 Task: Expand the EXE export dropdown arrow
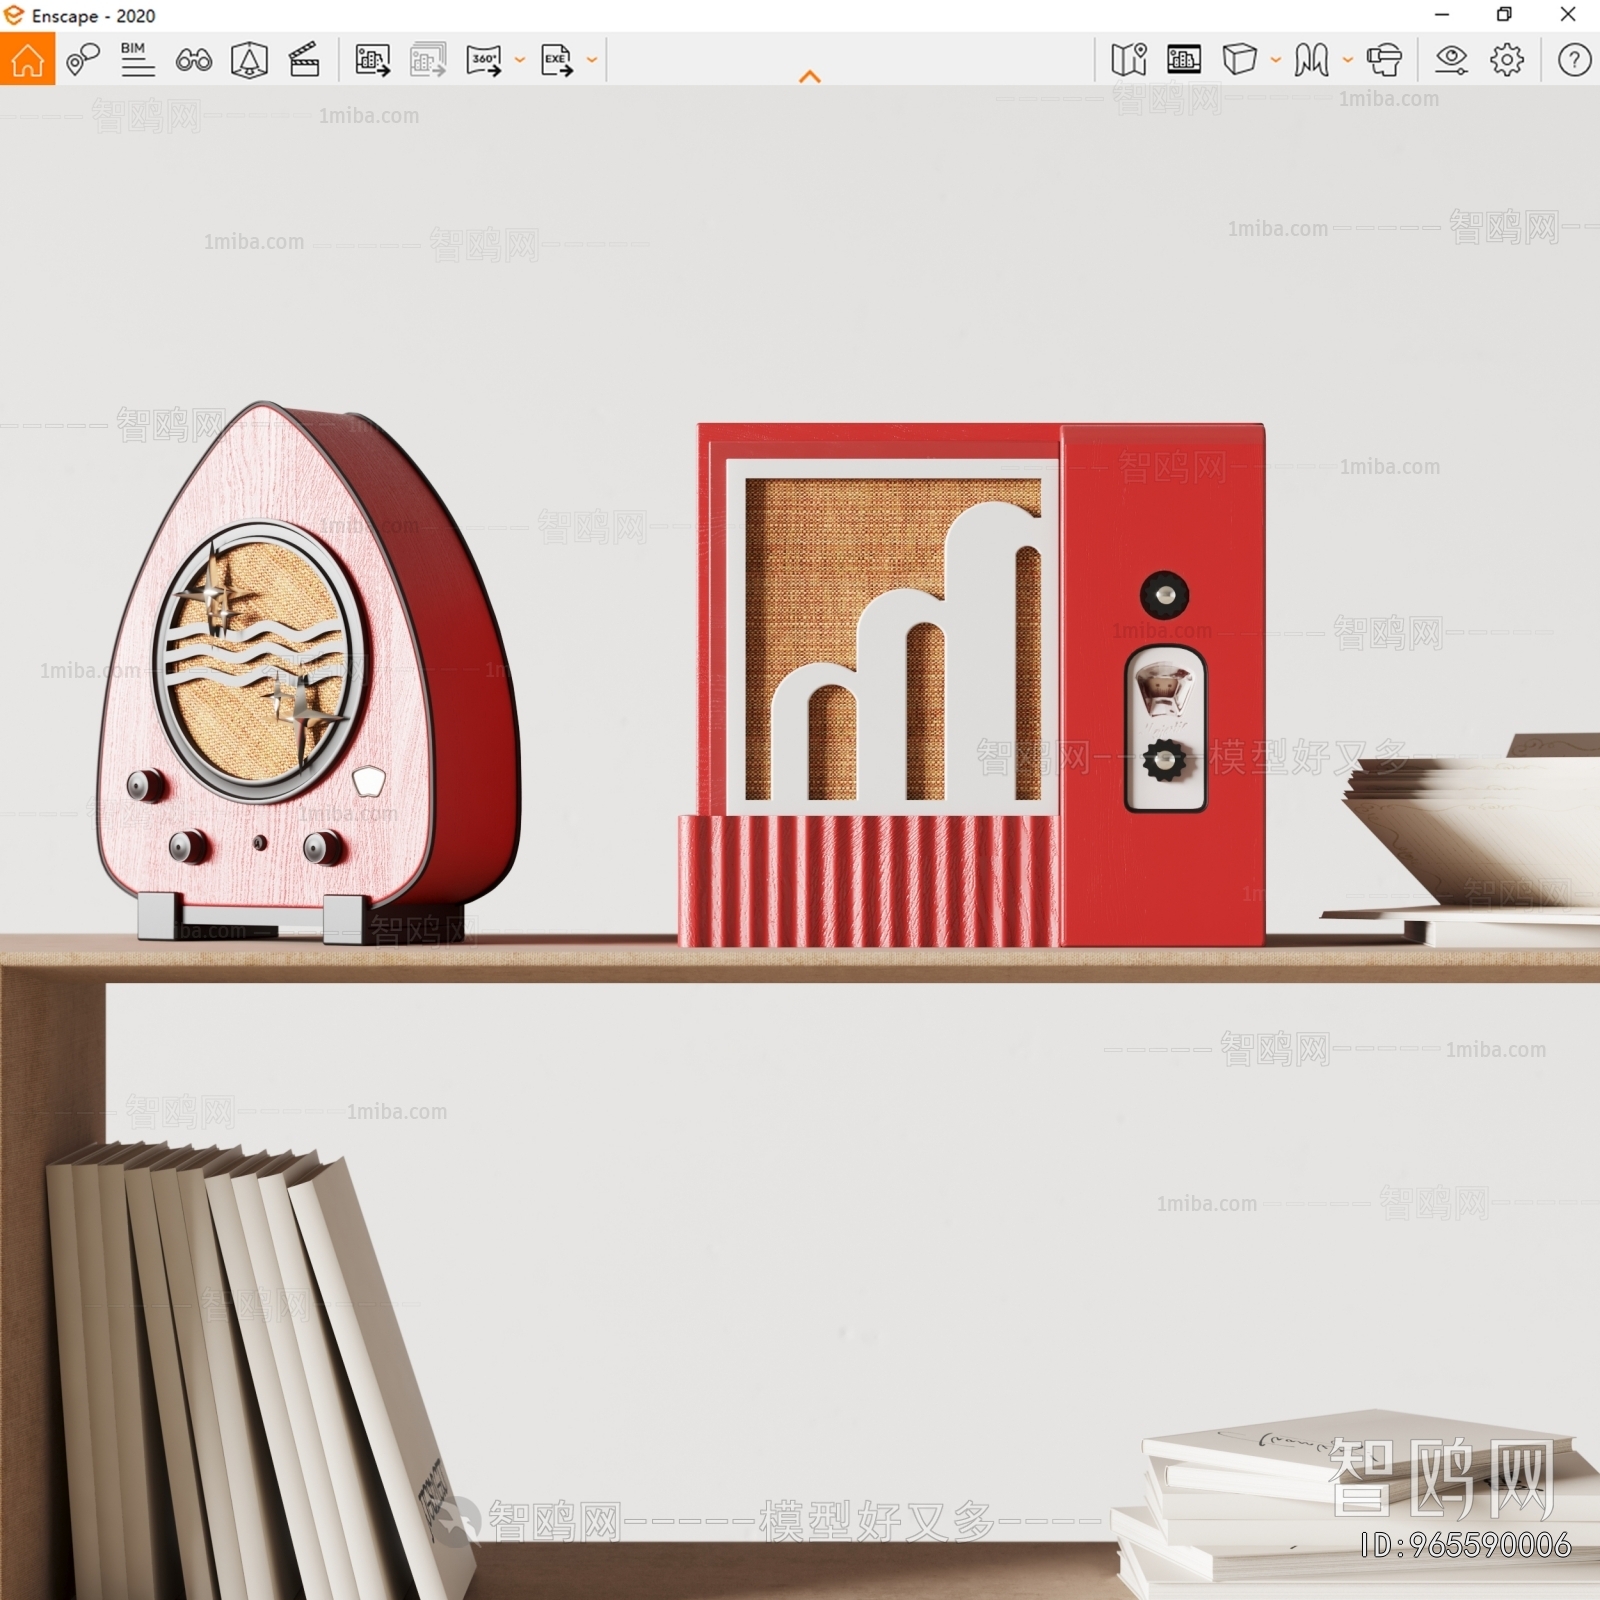coord(592,60)
